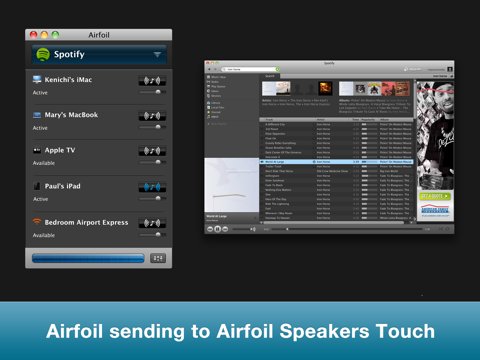Select the Mary's MacBook speaker name

pos(71,115)
